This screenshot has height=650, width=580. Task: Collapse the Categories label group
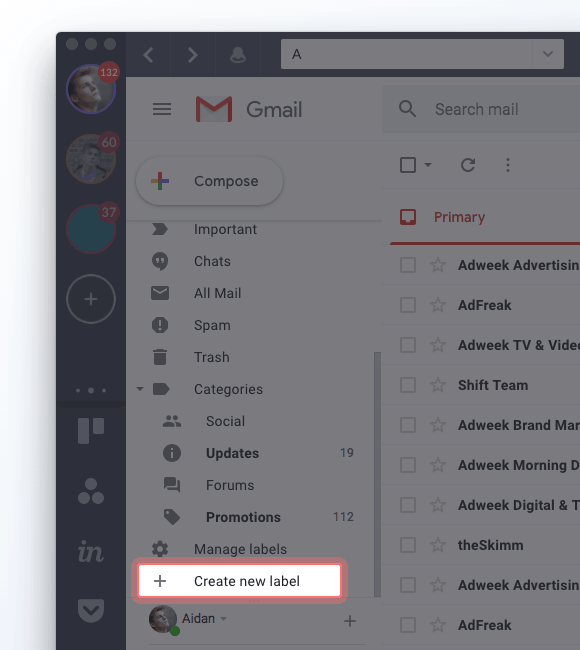click(140, 389)
